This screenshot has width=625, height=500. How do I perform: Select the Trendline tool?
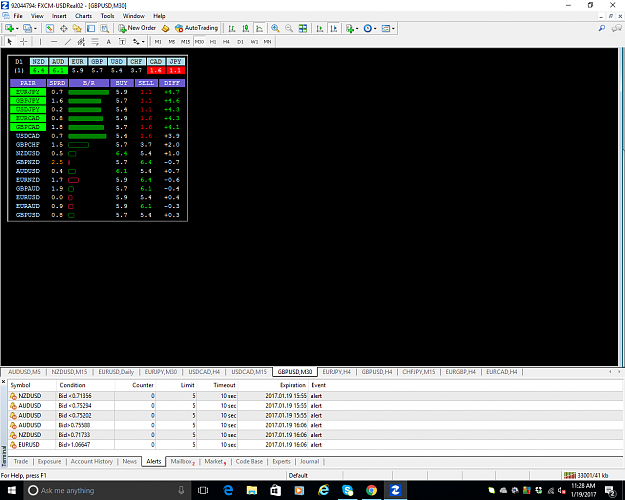tap(68, 41)
